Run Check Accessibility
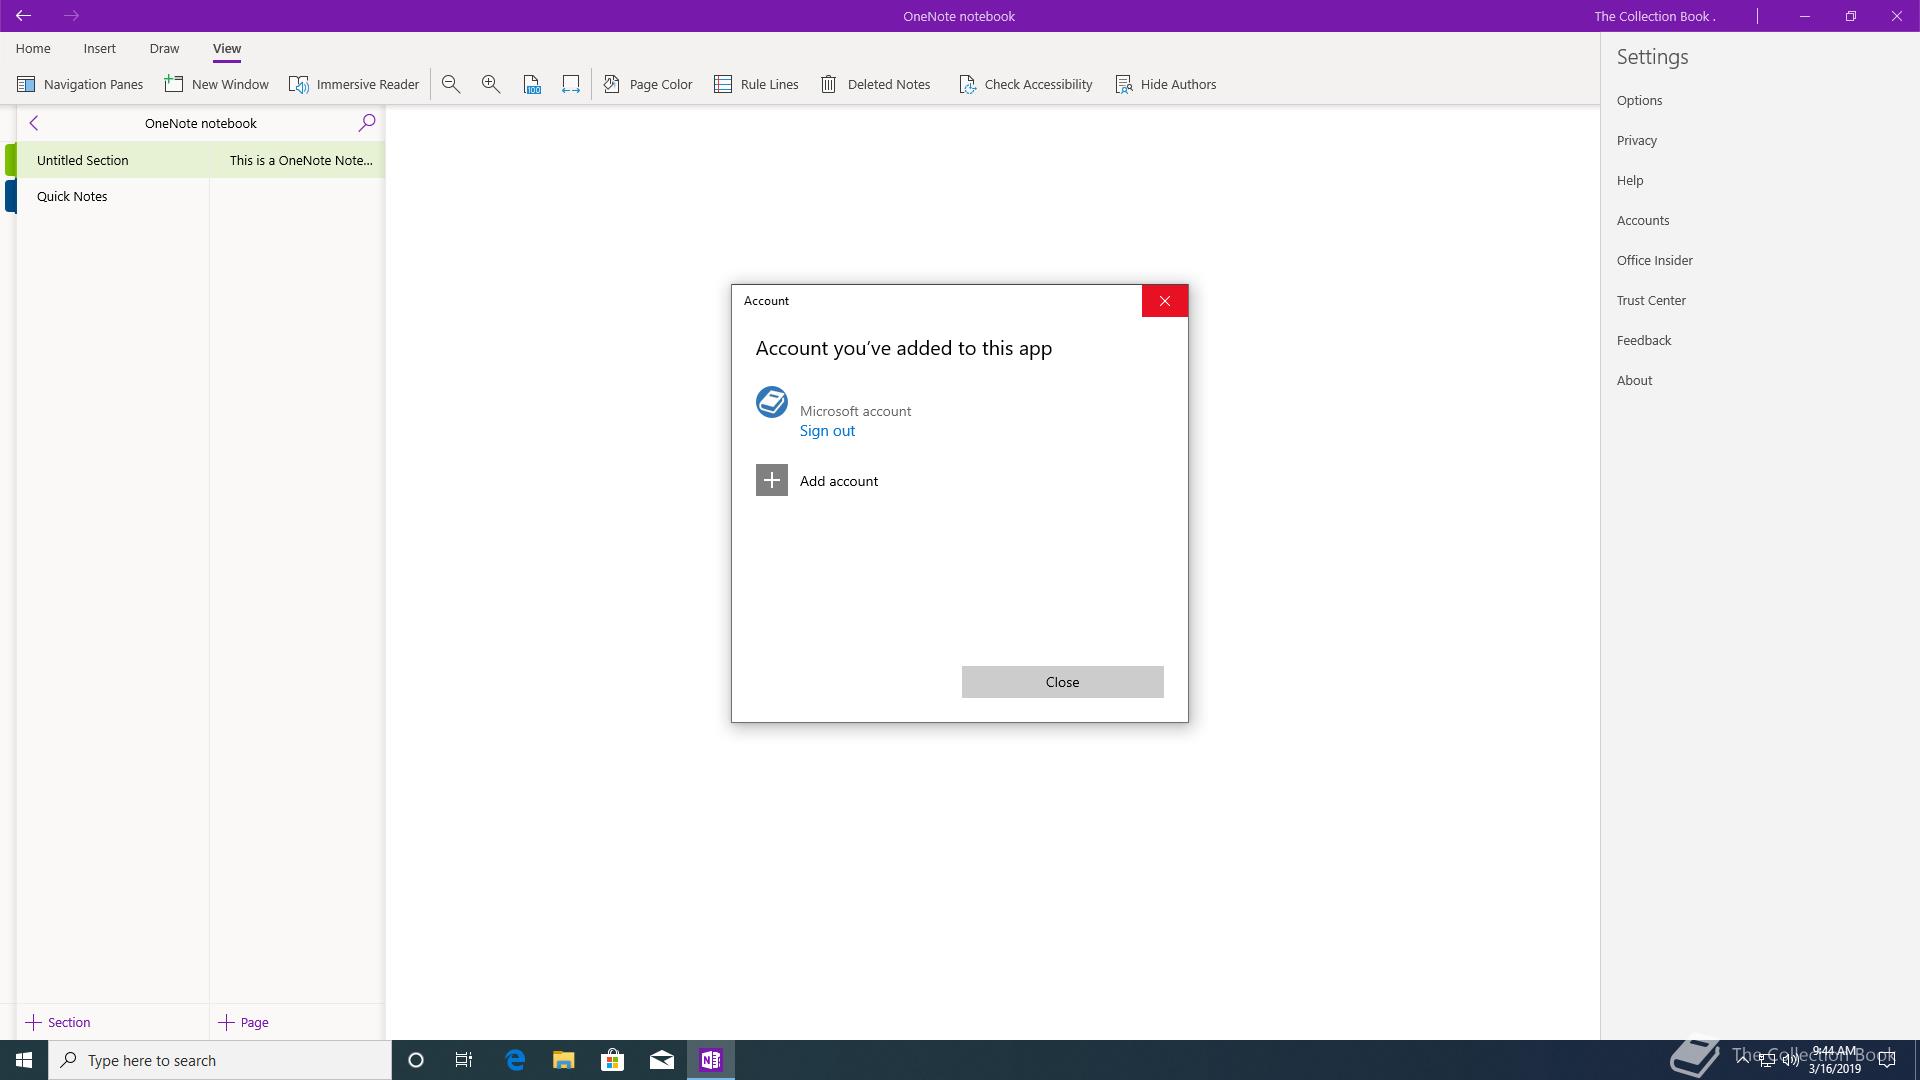 coord(1025,84)
